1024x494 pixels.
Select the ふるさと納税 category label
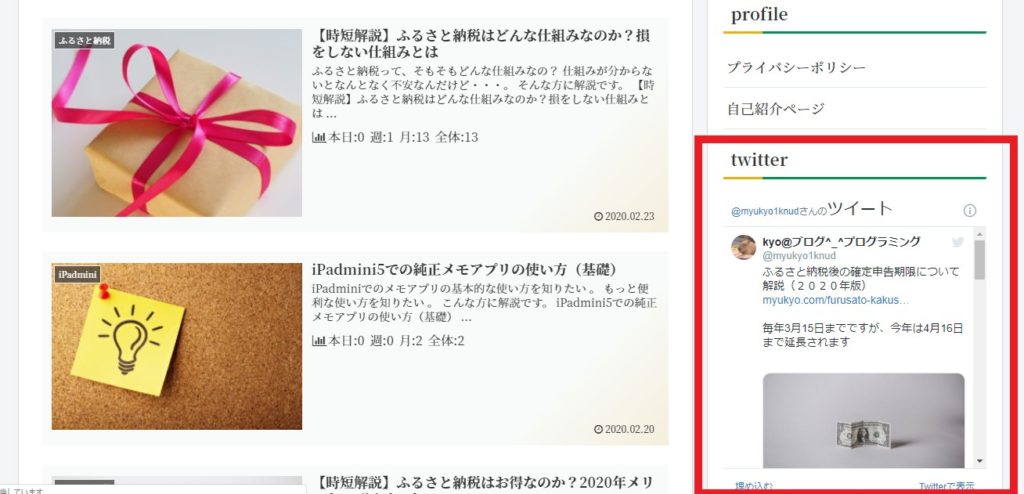coord(84,41)
